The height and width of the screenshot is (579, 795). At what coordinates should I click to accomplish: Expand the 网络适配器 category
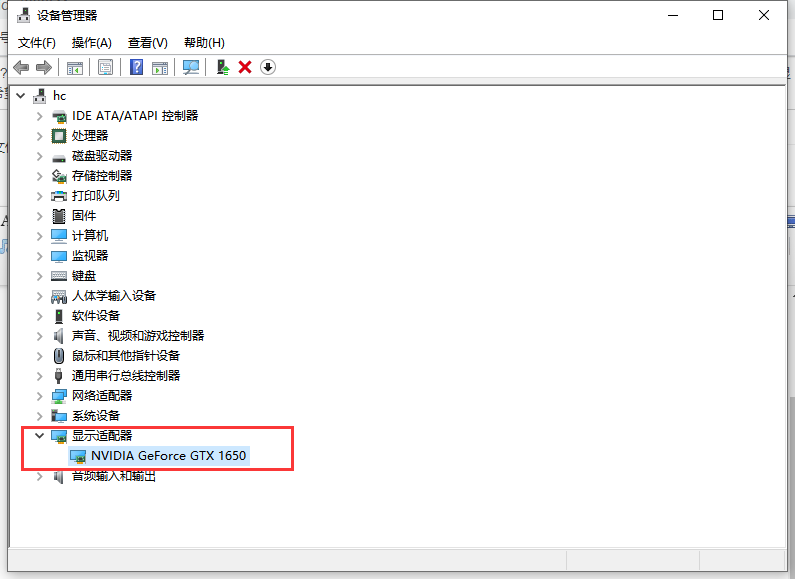click(x=40, y=396)
